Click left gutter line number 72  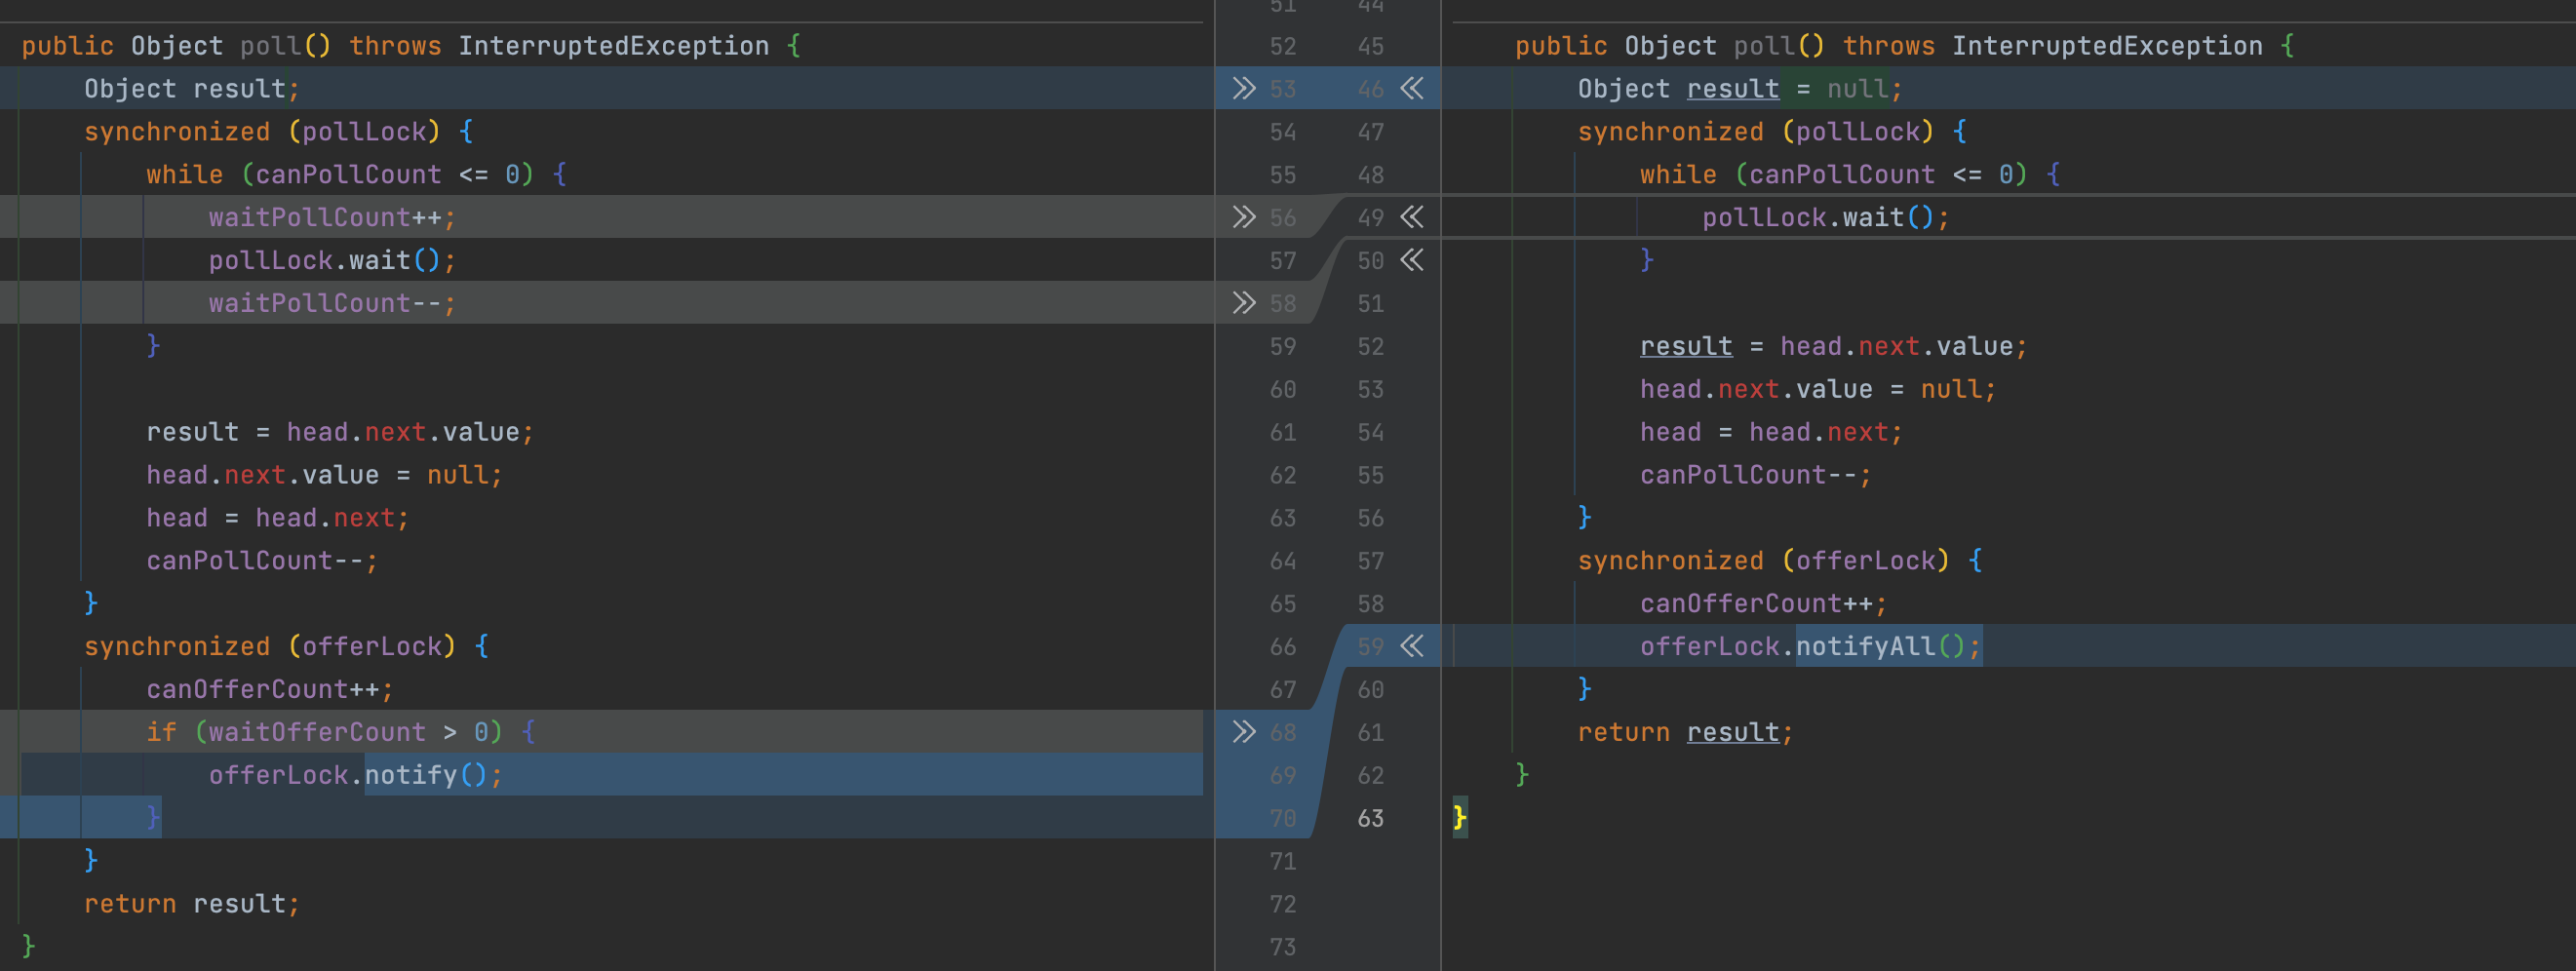point(1283,904)
